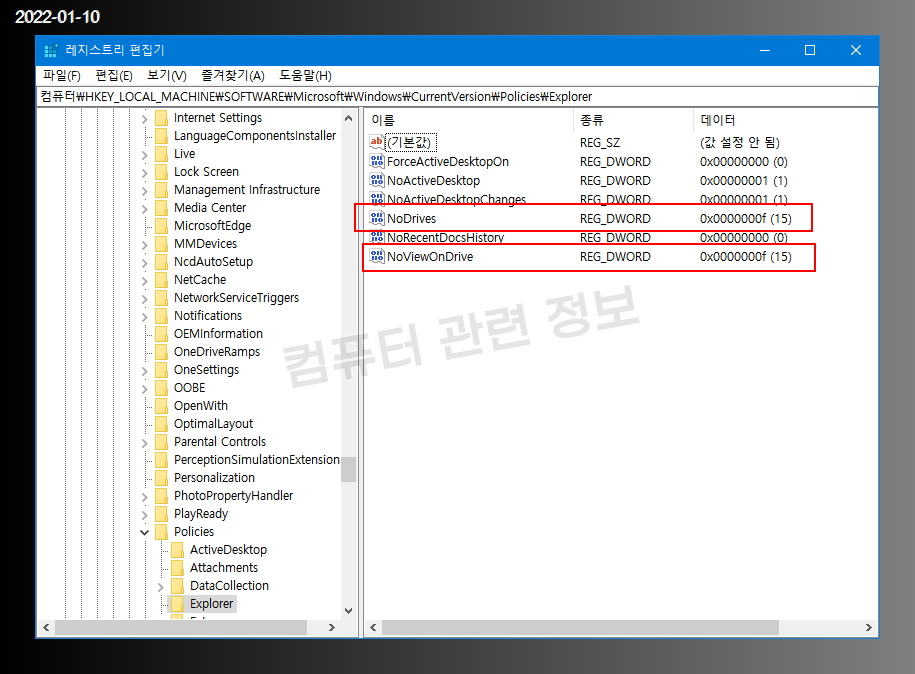Click the MMDevices folder icon
Screen dimensions: 915x674
162,244
